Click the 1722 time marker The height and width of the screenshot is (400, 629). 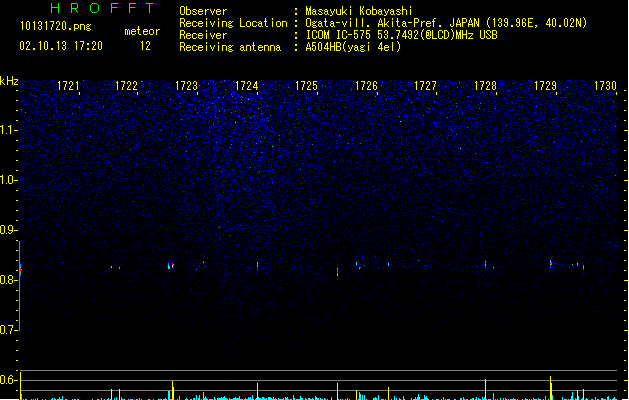tap(126, 86)
